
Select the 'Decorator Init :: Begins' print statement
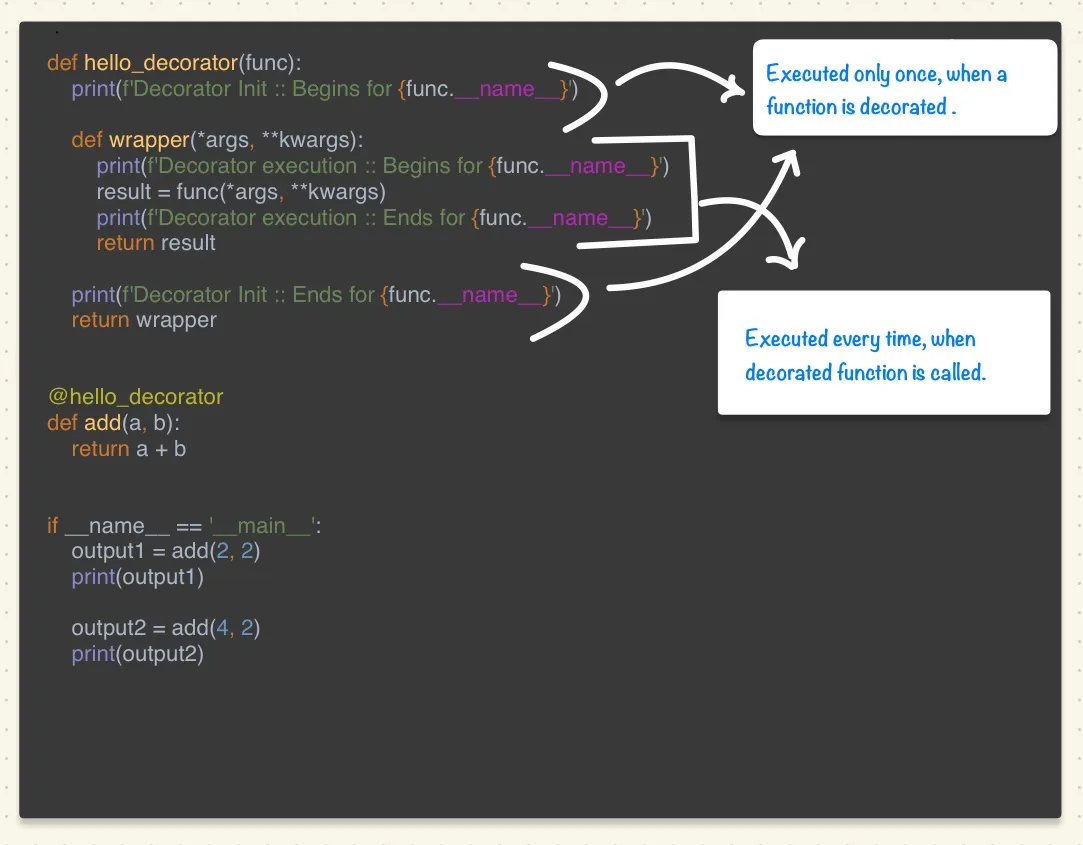tap(310, 89)
